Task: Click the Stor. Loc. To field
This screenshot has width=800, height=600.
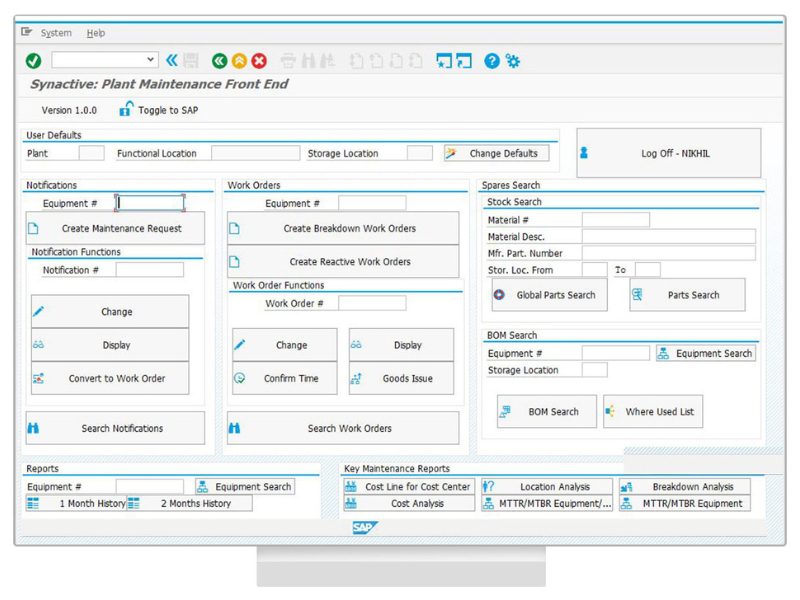Action: coord(648,270)
